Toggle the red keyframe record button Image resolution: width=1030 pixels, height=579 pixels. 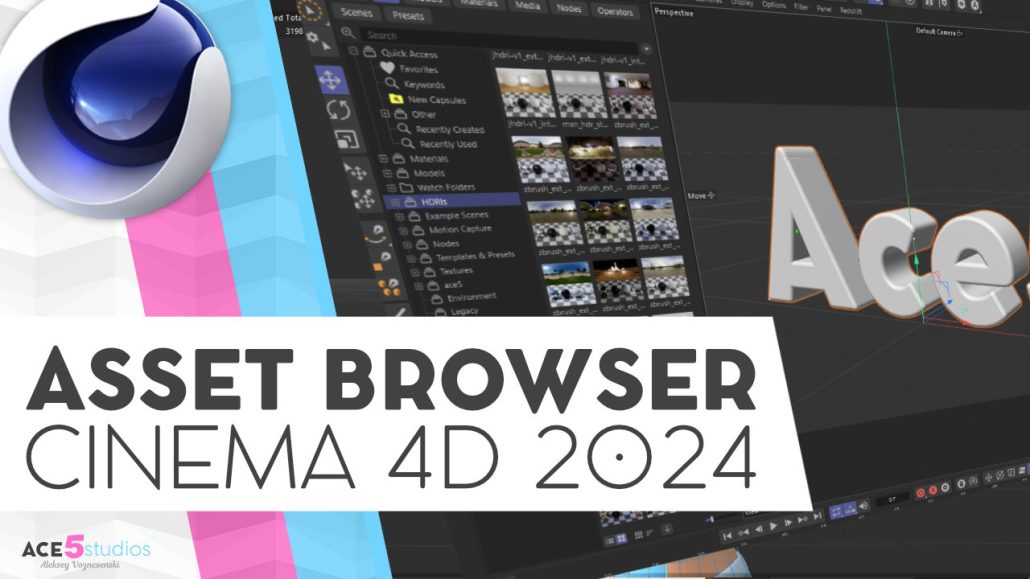tap(920, 492)
